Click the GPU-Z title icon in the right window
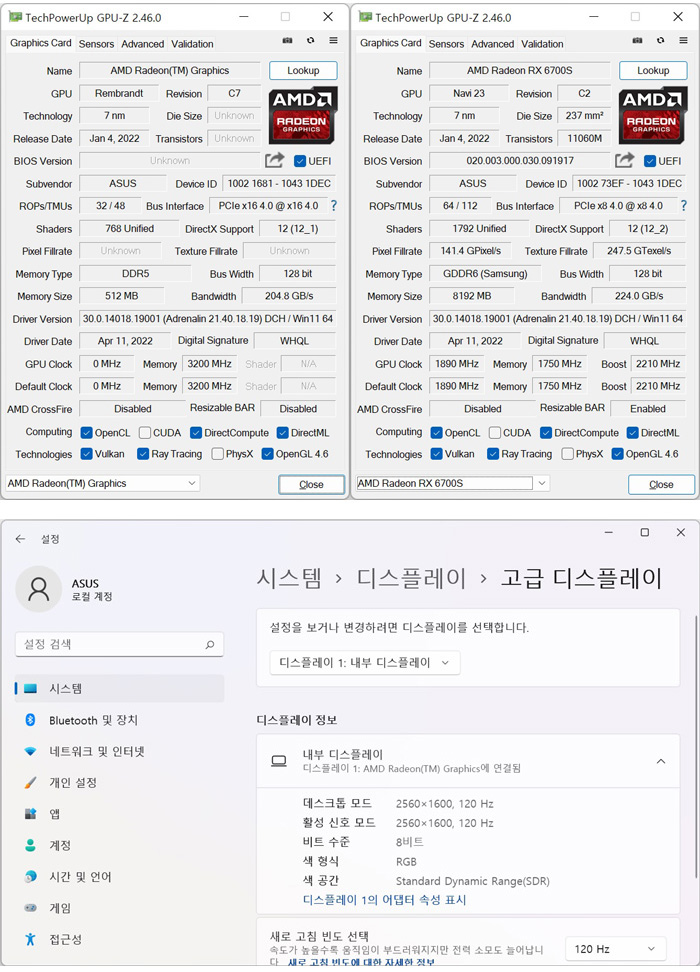 pyautogui.click(x=365, y=17)
